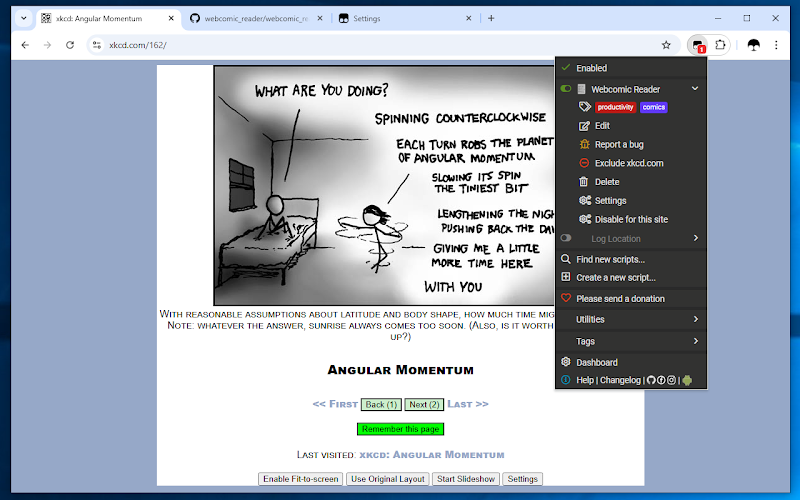Toggle the Webcomic Reader script switch off
This screenshot has height=500, width=800.
pos(565,89)
